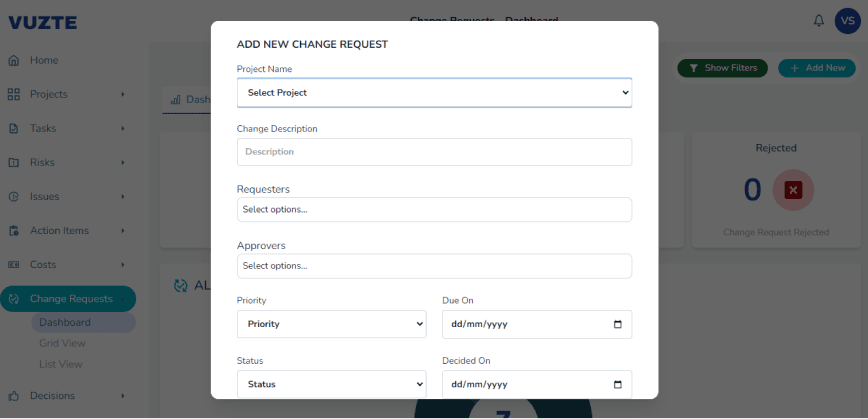Click the Issues icon in sidebar
The height and width of the screenshot is (419, 868).
14,196
